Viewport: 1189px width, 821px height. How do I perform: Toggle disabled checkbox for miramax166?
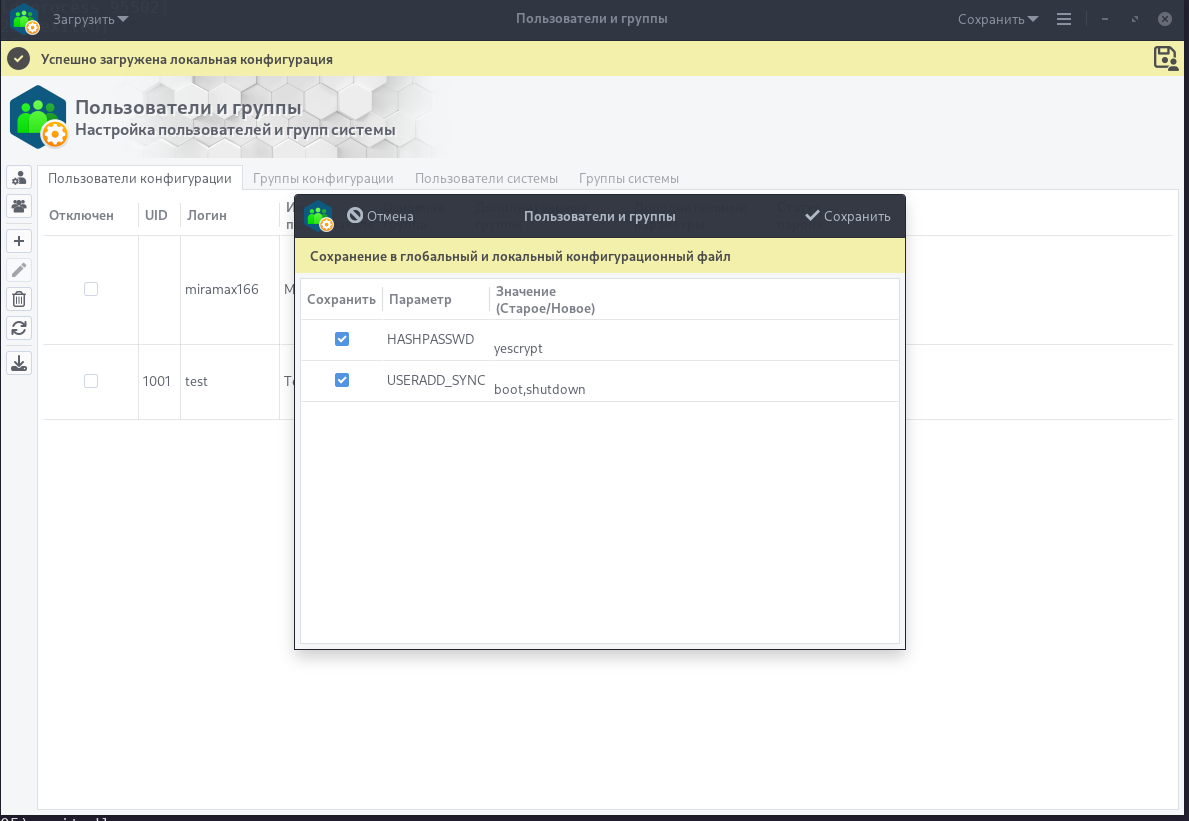(x=91, y=289)
